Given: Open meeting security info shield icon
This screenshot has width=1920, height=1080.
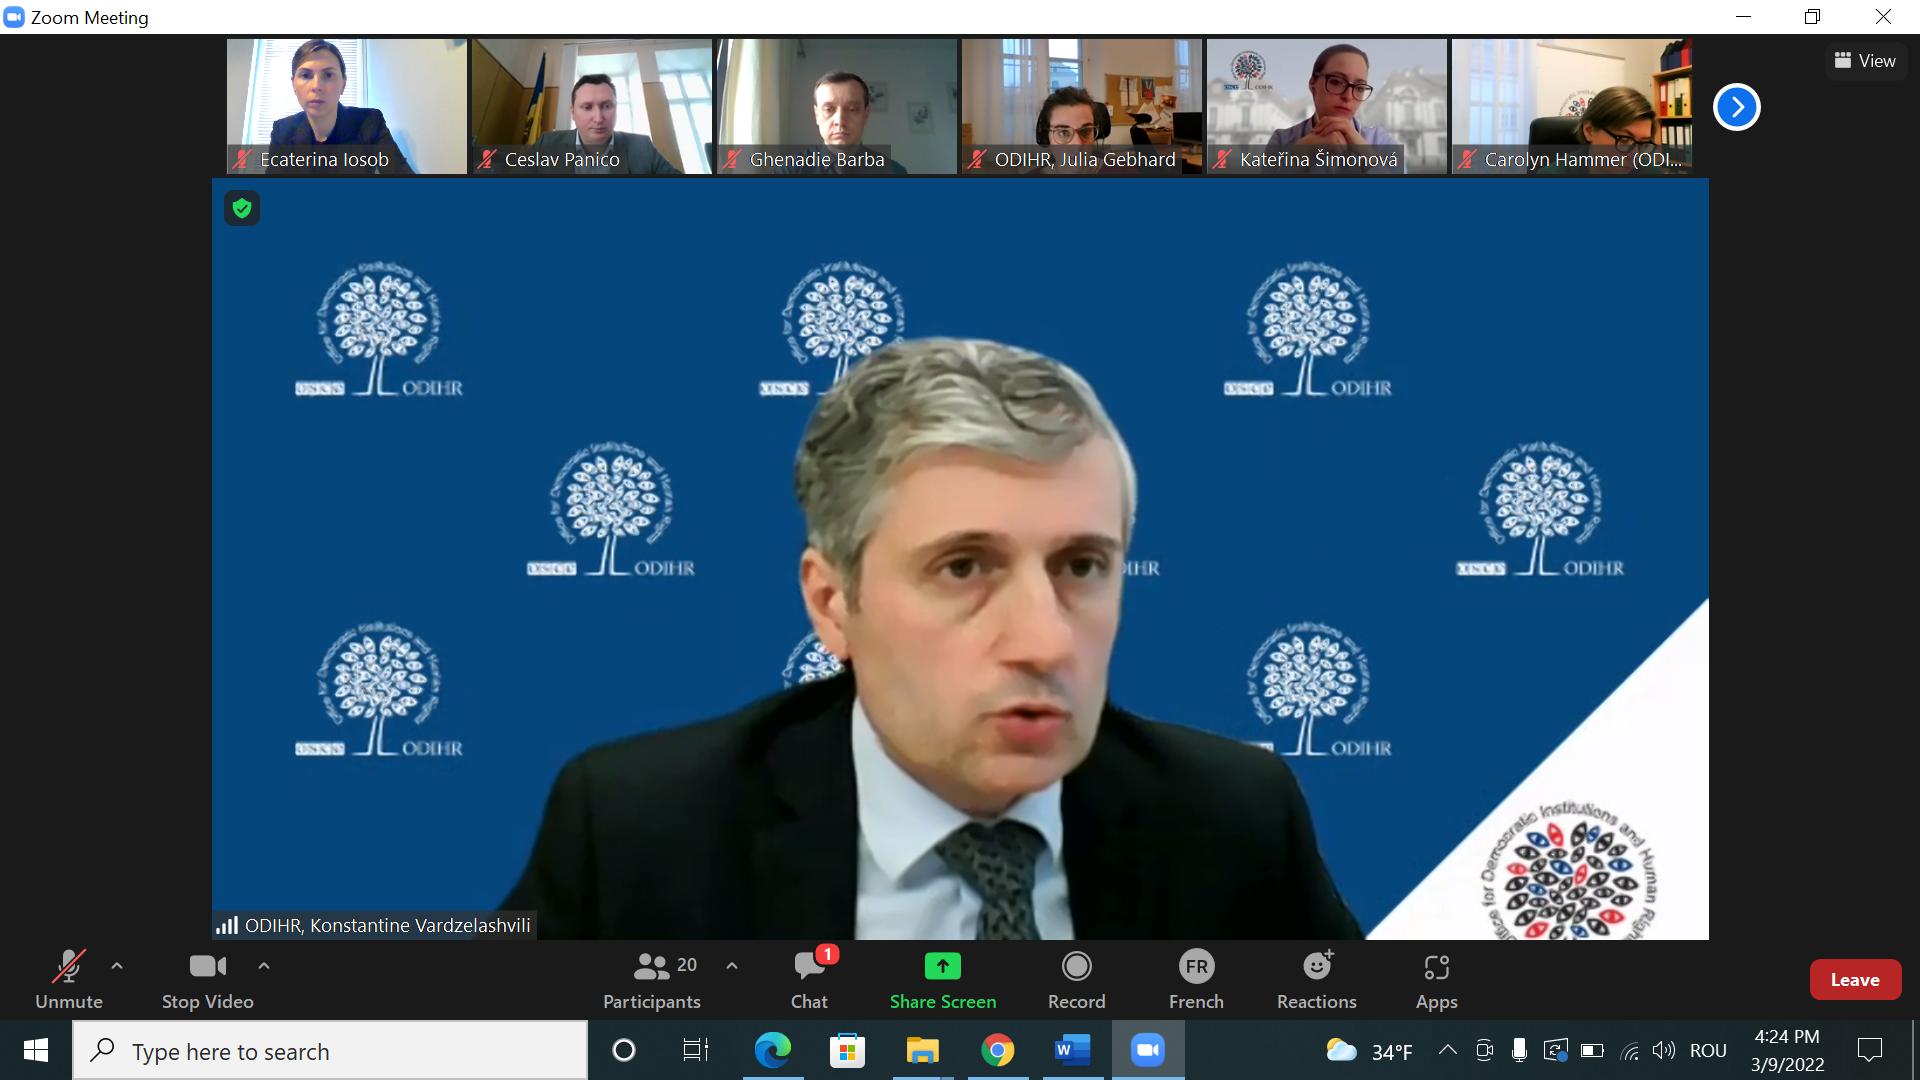Looking at the screenshot, I should click(242, 208).
